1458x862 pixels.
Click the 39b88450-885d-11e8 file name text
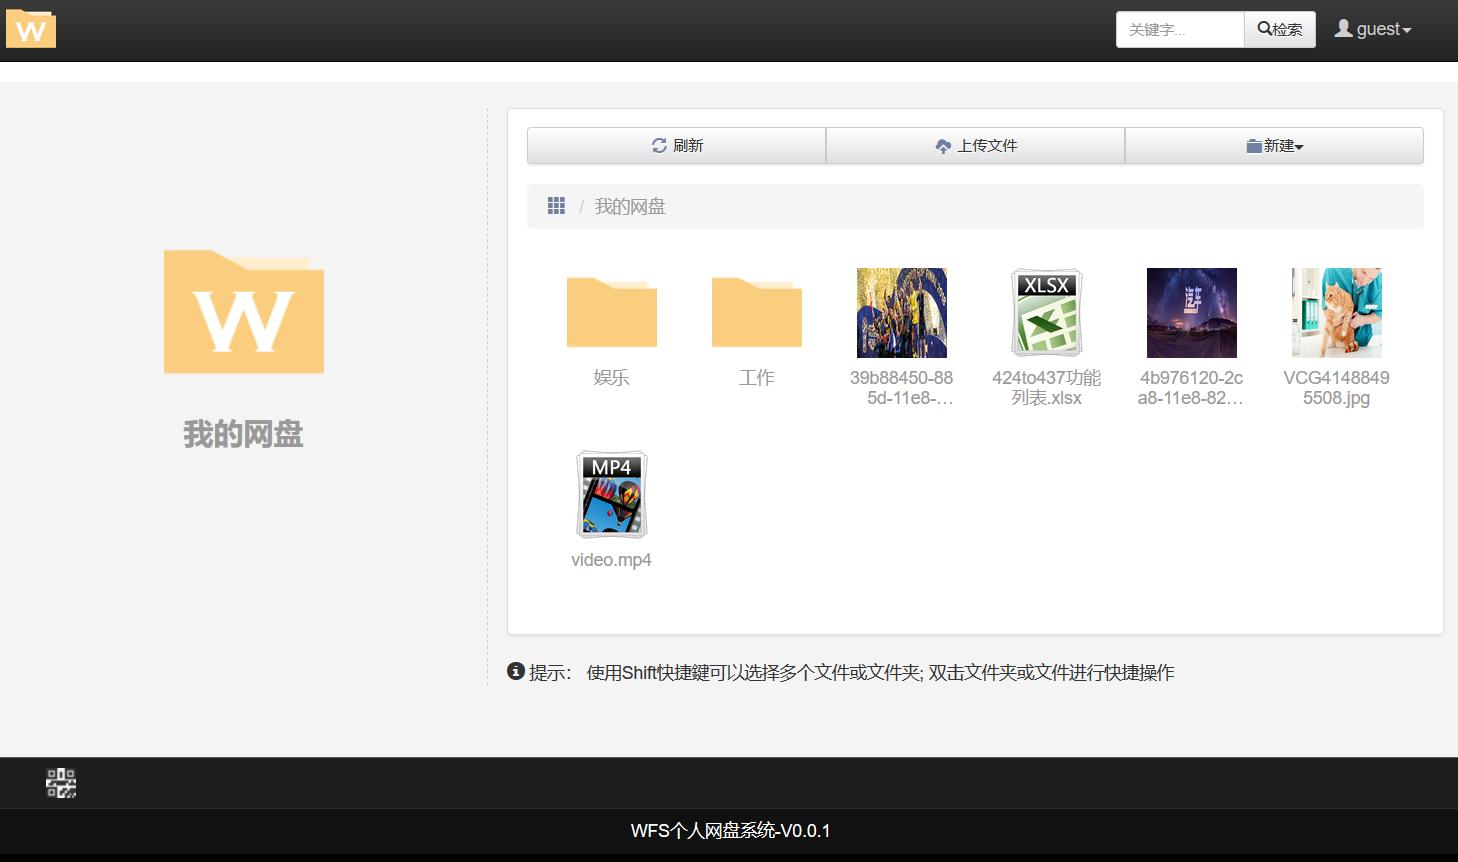click(x=902, y=388)
